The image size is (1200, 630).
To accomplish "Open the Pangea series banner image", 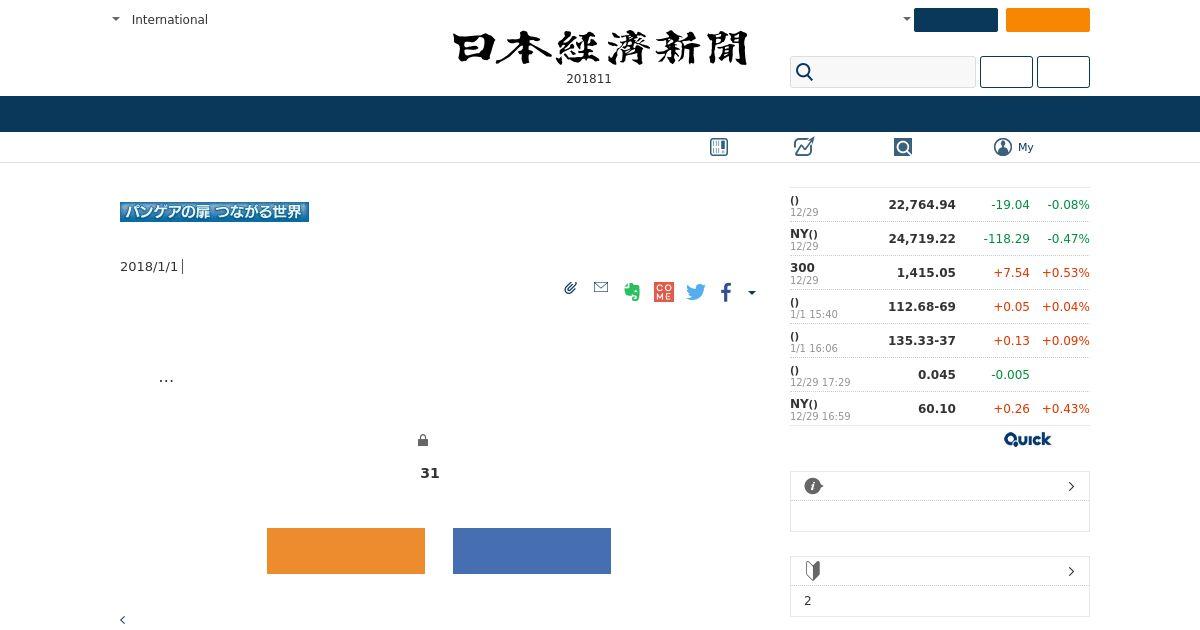I will [x=214, y=212].
